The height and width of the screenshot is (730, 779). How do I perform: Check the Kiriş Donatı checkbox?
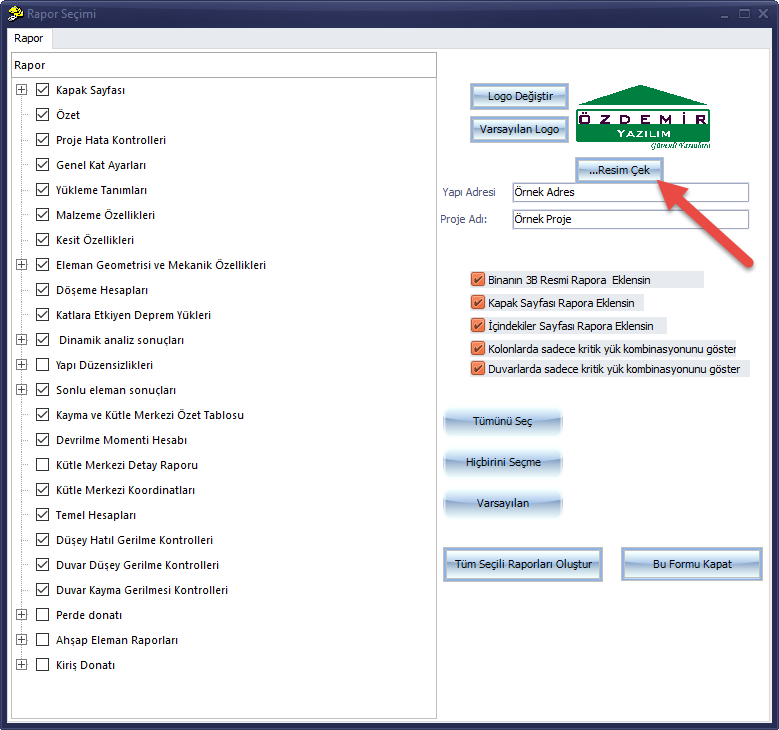coord(43,664)
